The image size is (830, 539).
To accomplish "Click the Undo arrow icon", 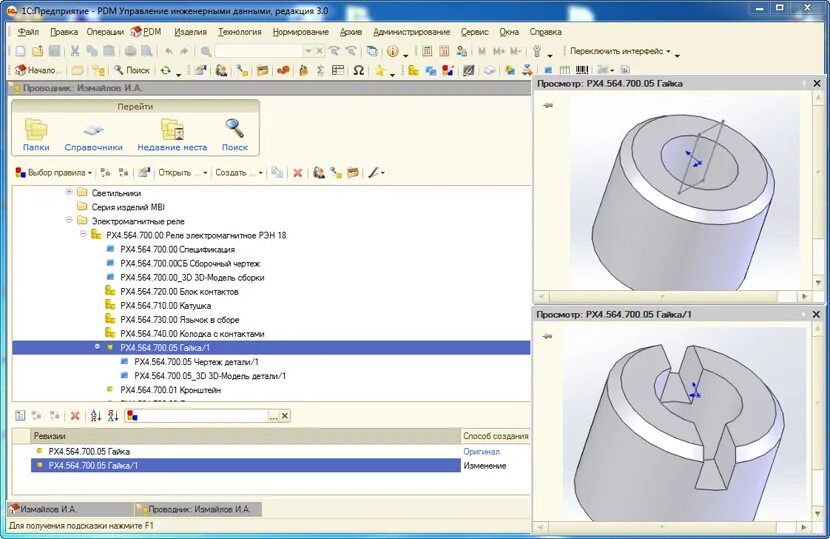I will pos(168,51).
